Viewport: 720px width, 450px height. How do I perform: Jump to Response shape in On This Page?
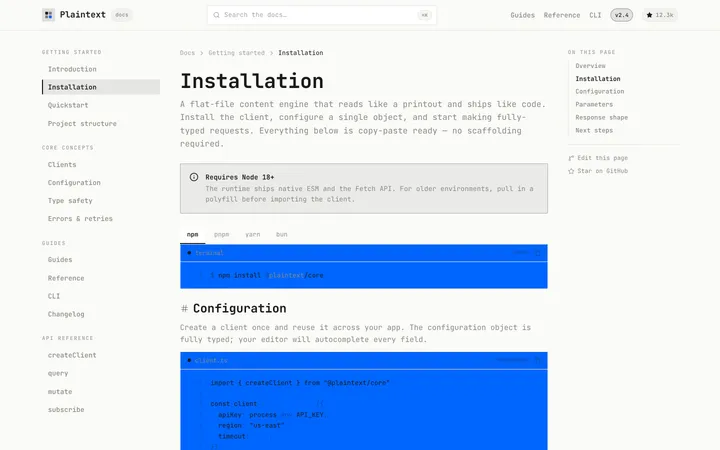point(602,118)
